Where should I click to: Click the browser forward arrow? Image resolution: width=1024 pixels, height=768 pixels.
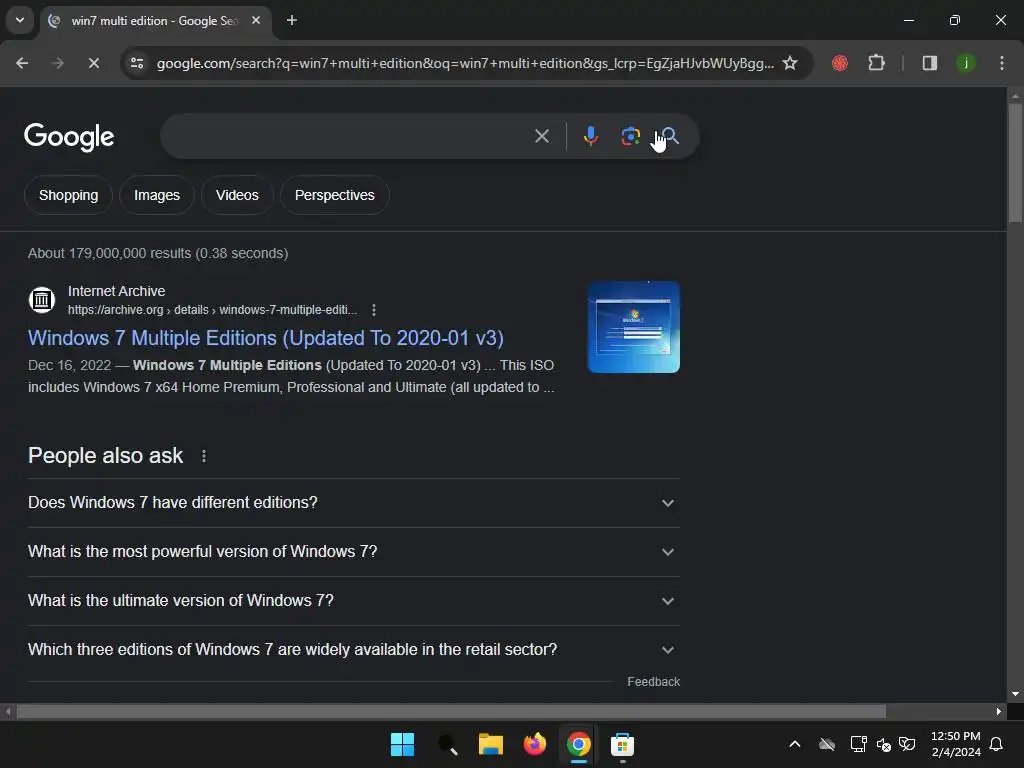click(58, 63)
